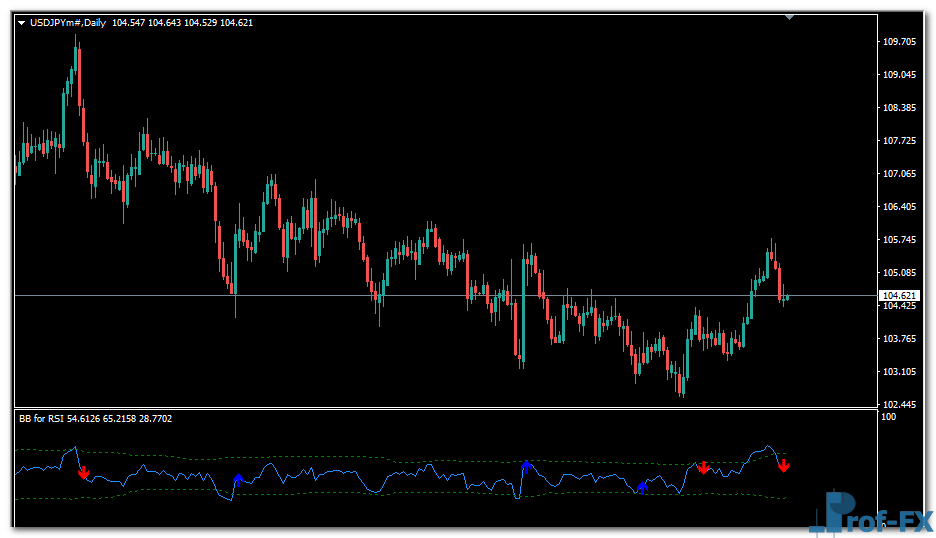Click the middle red down arrow signal
This screenshot has width=936, height=538.
(x=703, y=467)
